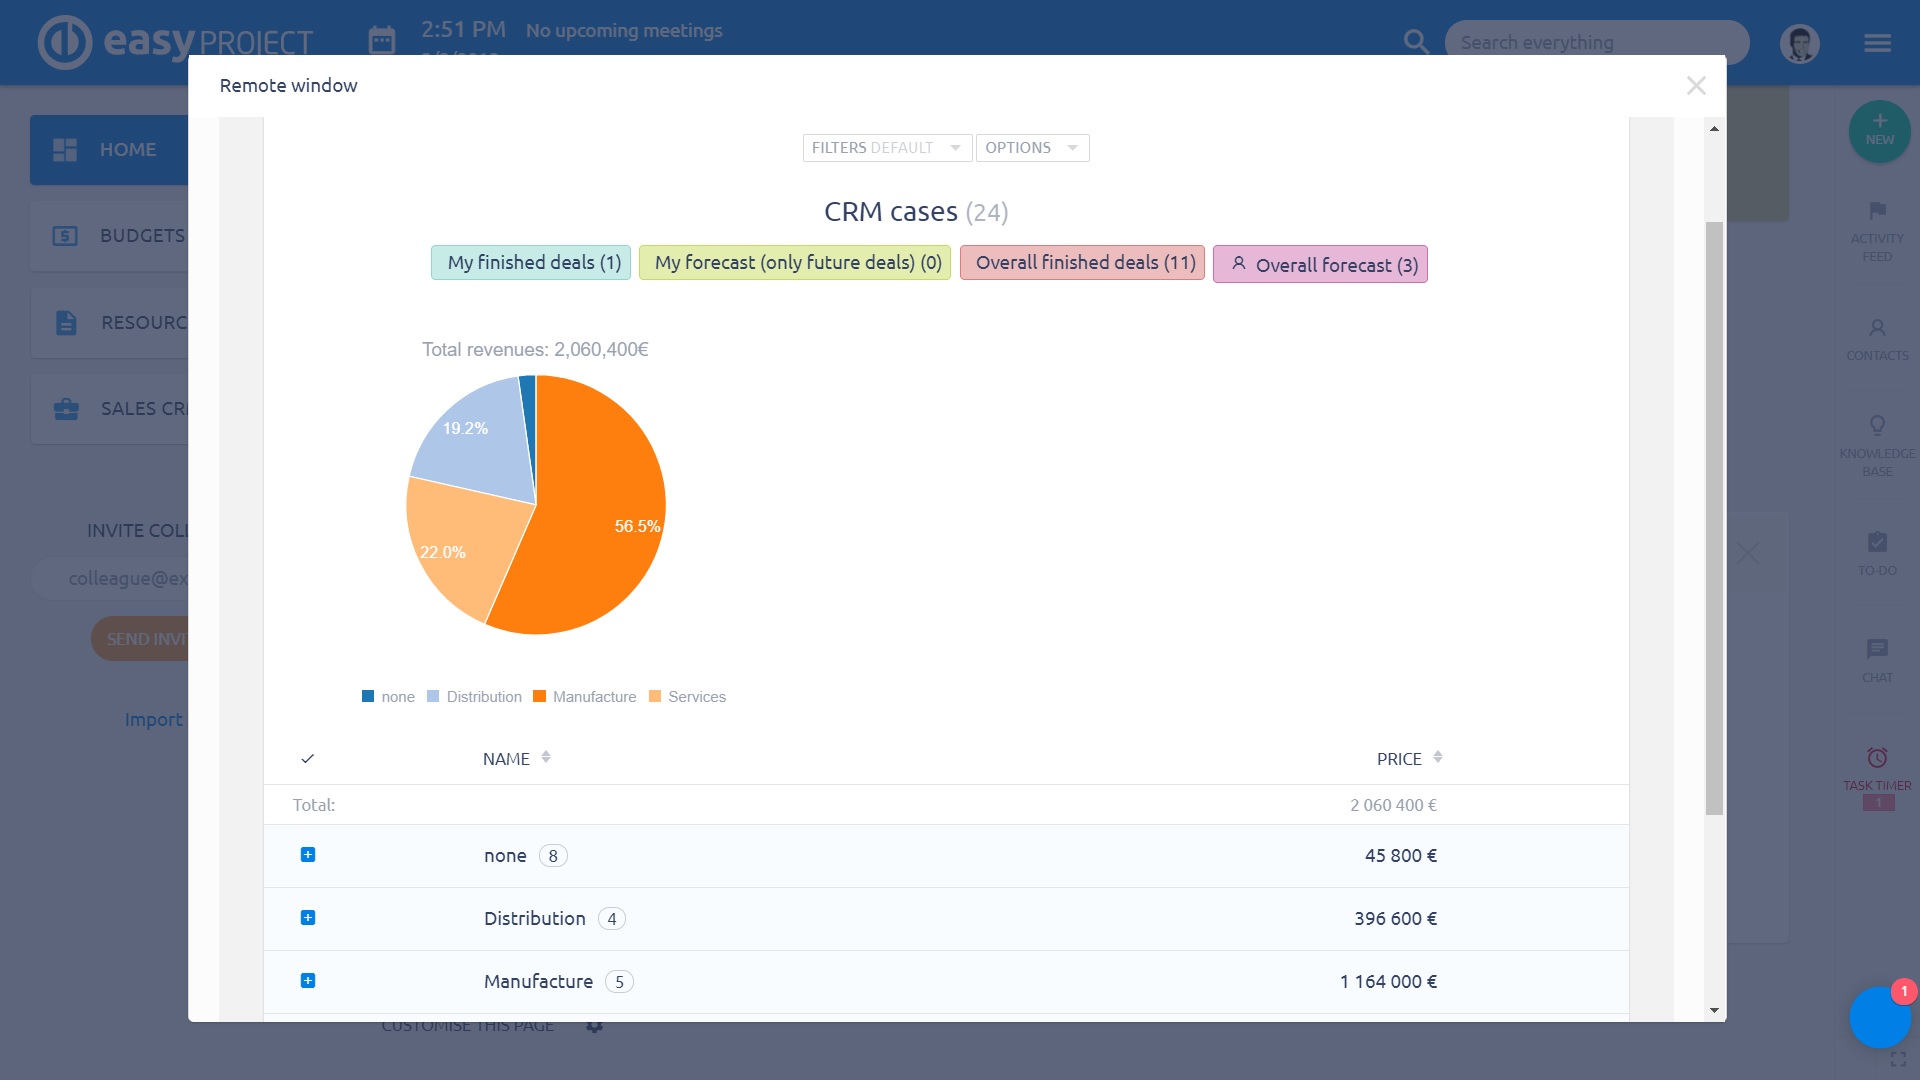1920x1080 pixels.
Task: Toggle the select-all checkmark in table header
Action: click(x=308, y=759)
